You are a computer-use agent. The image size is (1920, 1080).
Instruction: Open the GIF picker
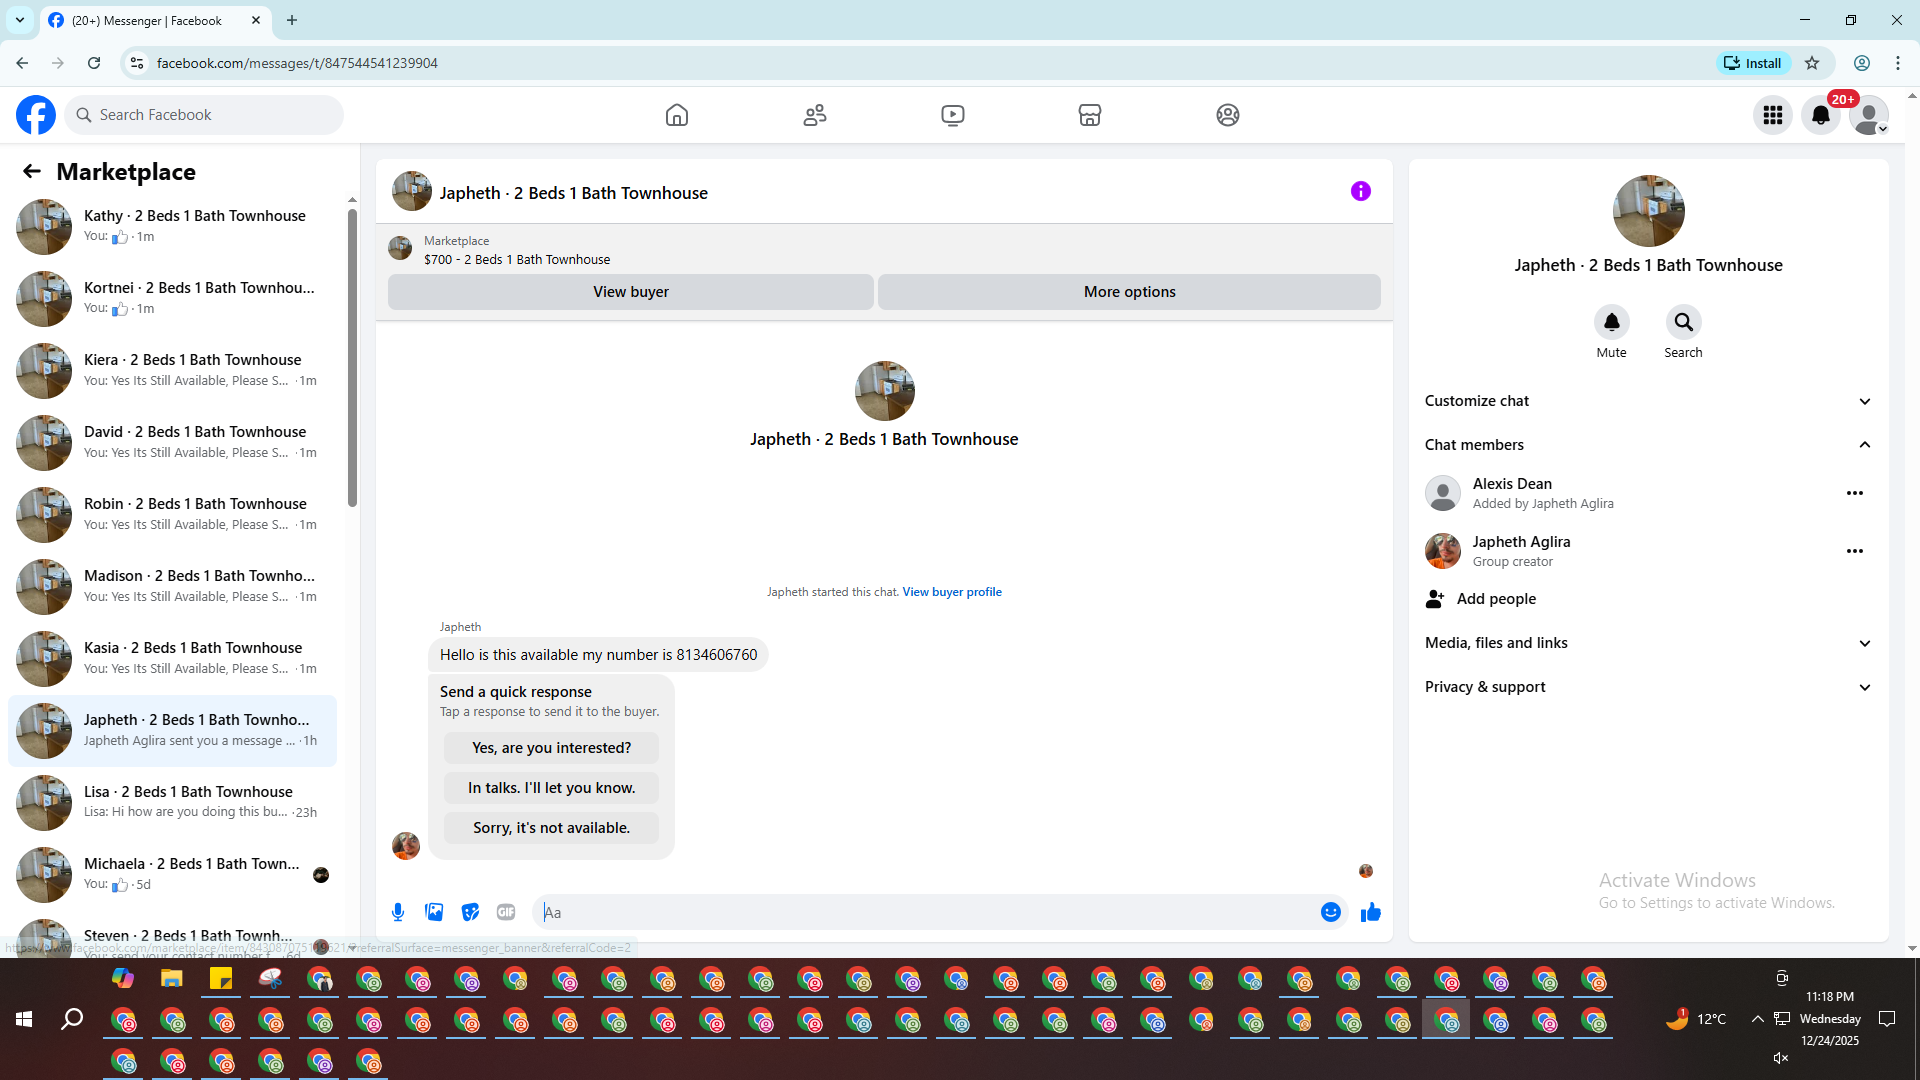tap(506, 912)
